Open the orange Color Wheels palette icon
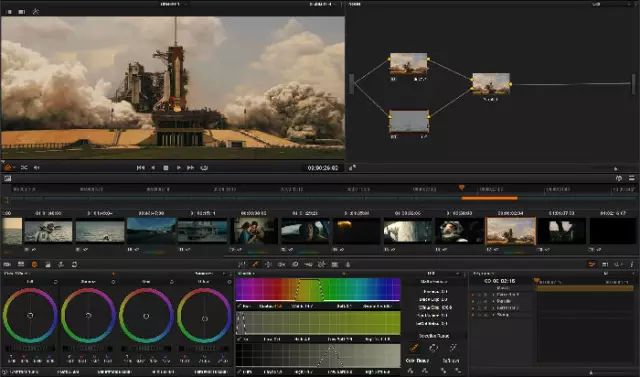Screen dimensions: 640x377 34,265
